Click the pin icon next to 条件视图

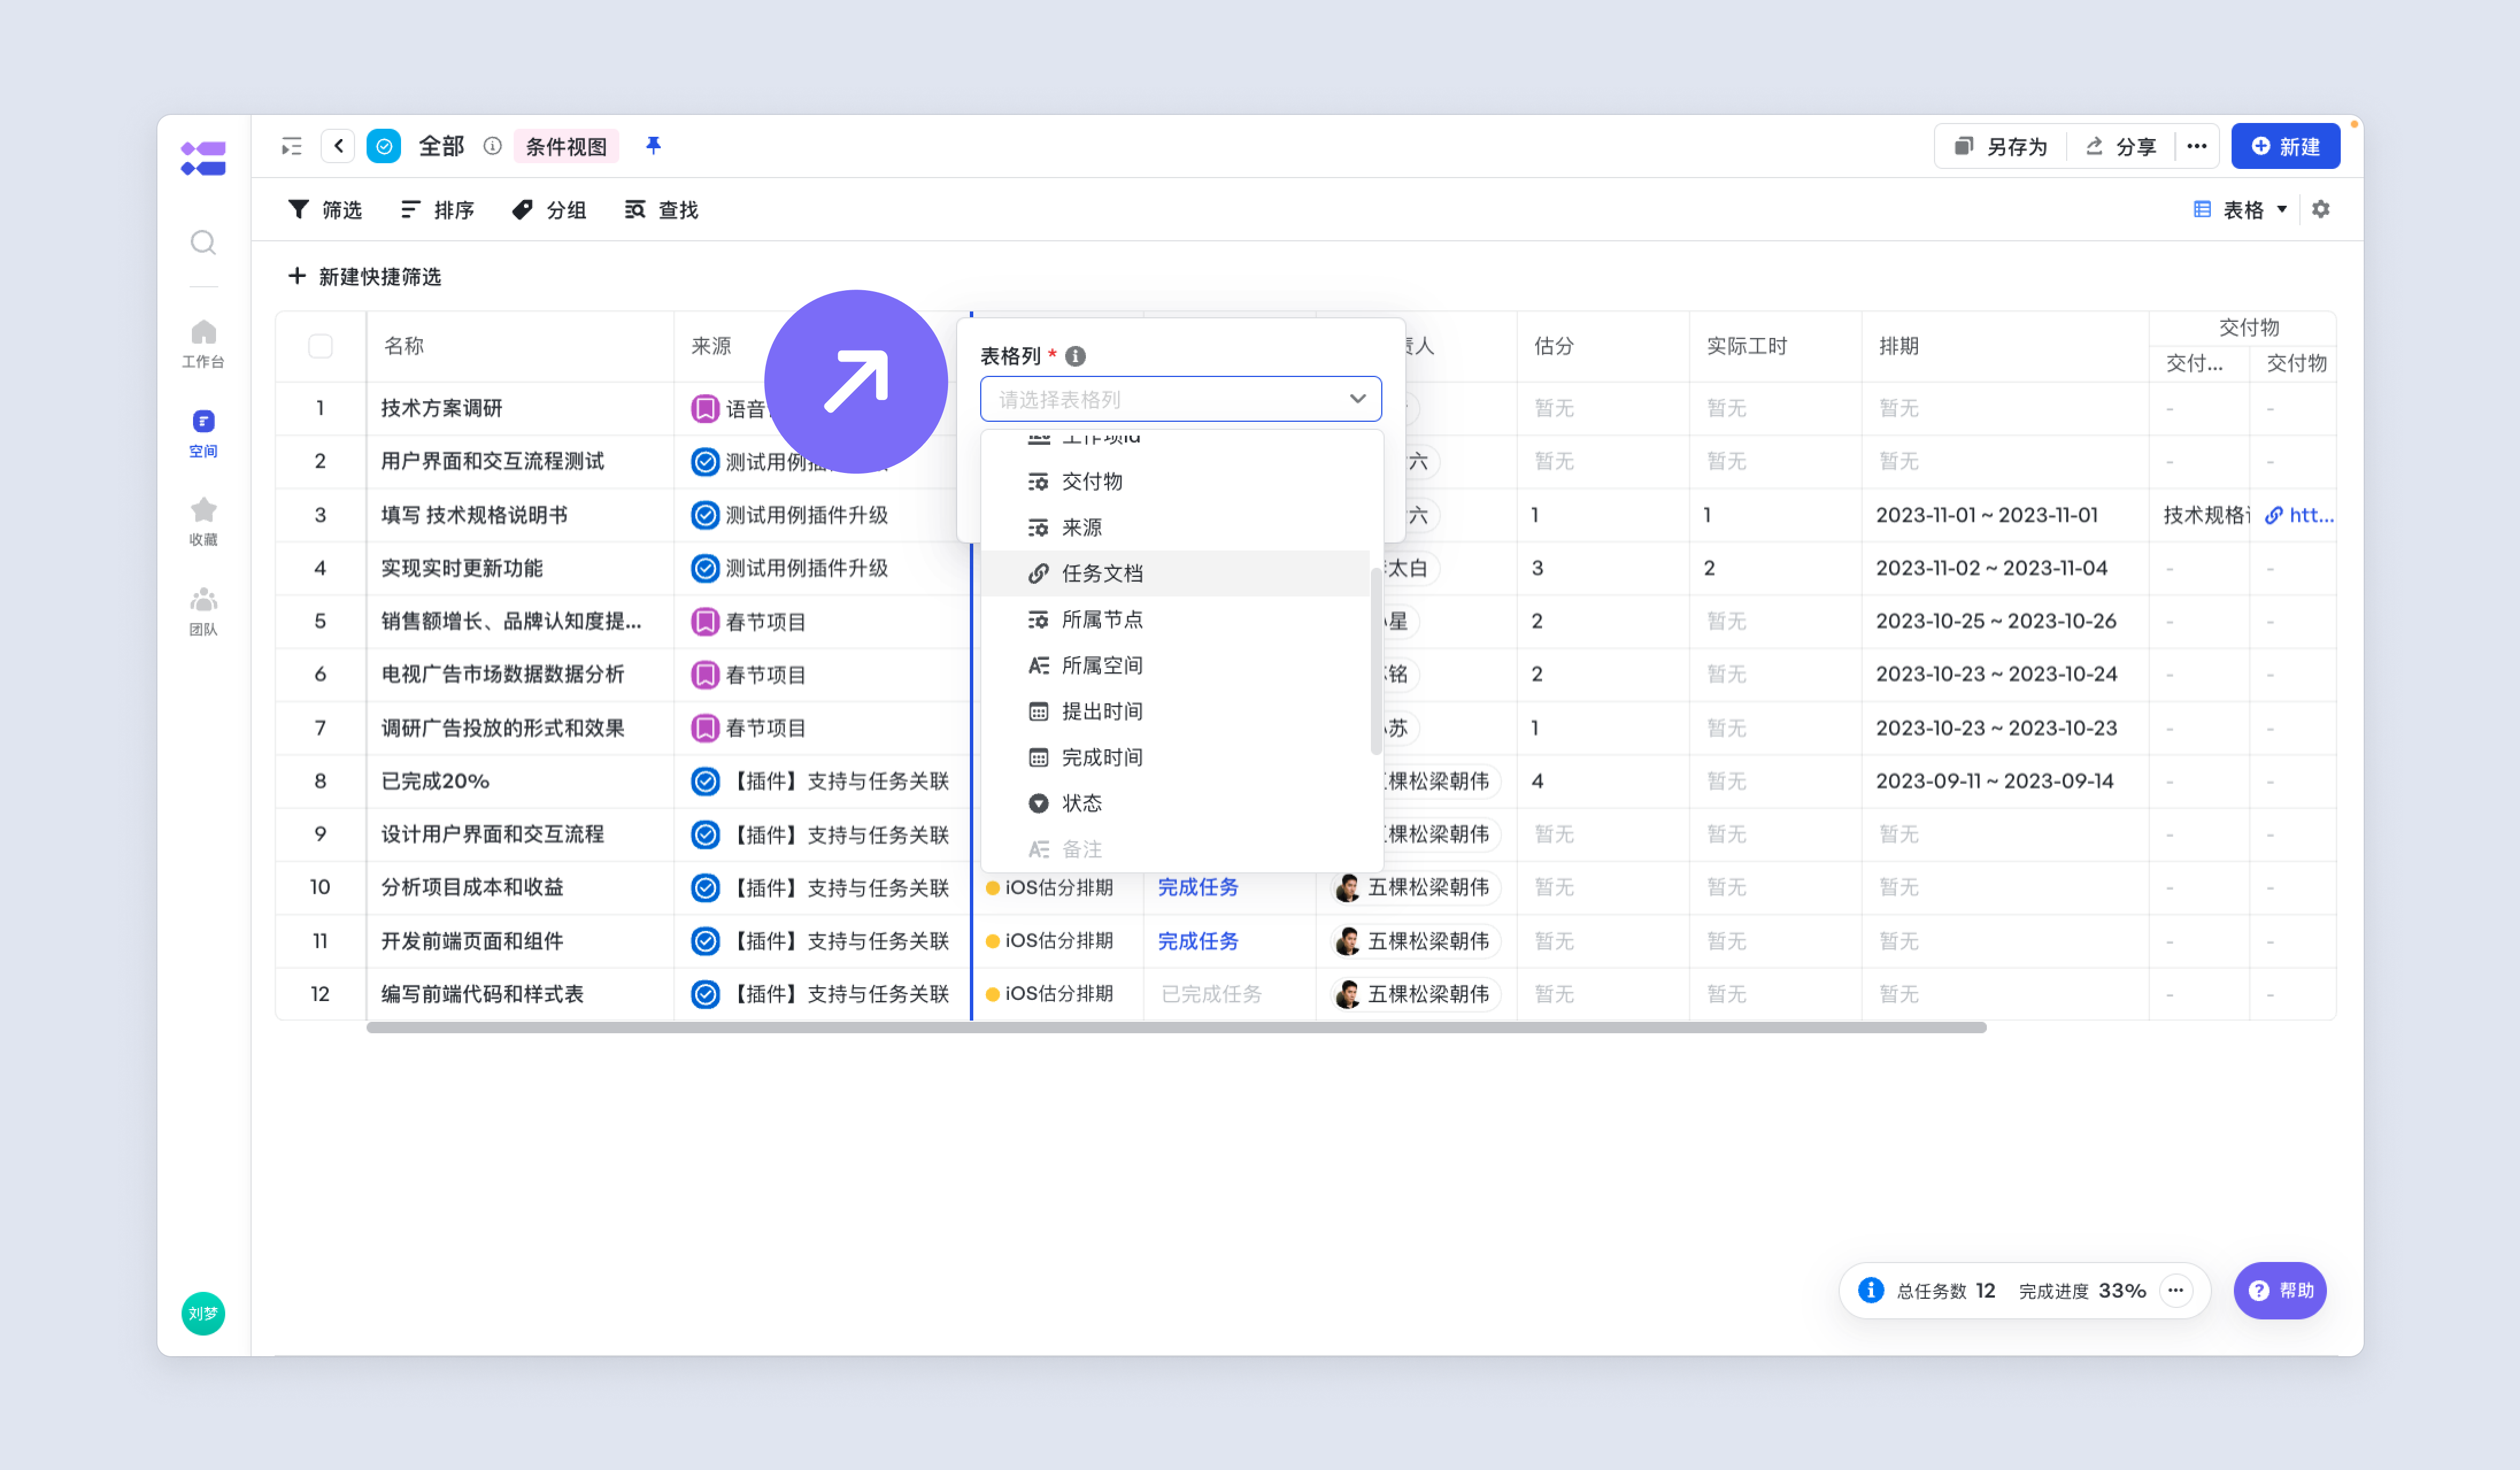click(653, 146)
